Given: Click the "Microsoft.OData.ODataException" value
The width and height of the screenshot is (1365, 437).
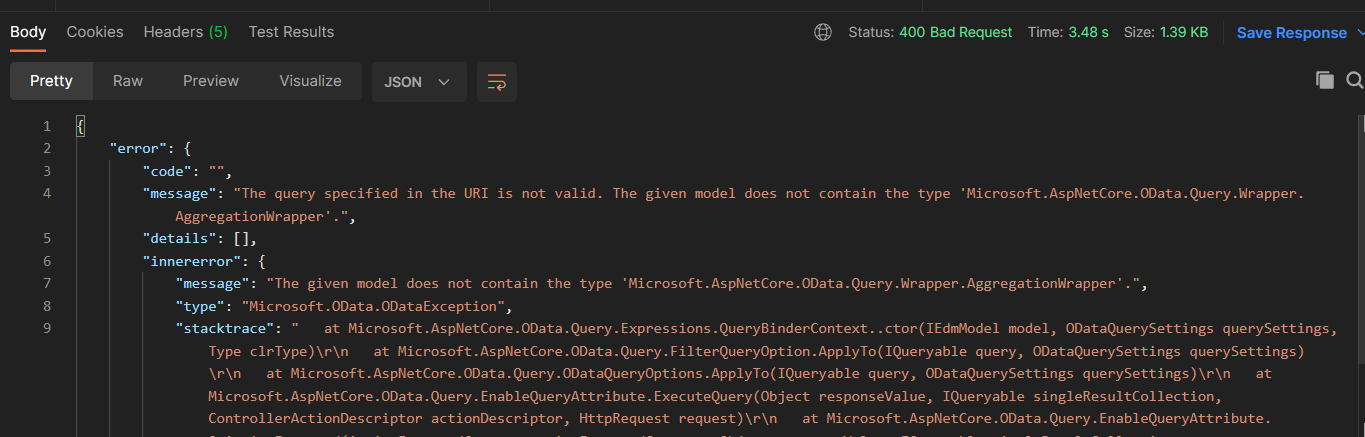Looking at the screenshot, I should pyautogui.click(x=373, y=305).
